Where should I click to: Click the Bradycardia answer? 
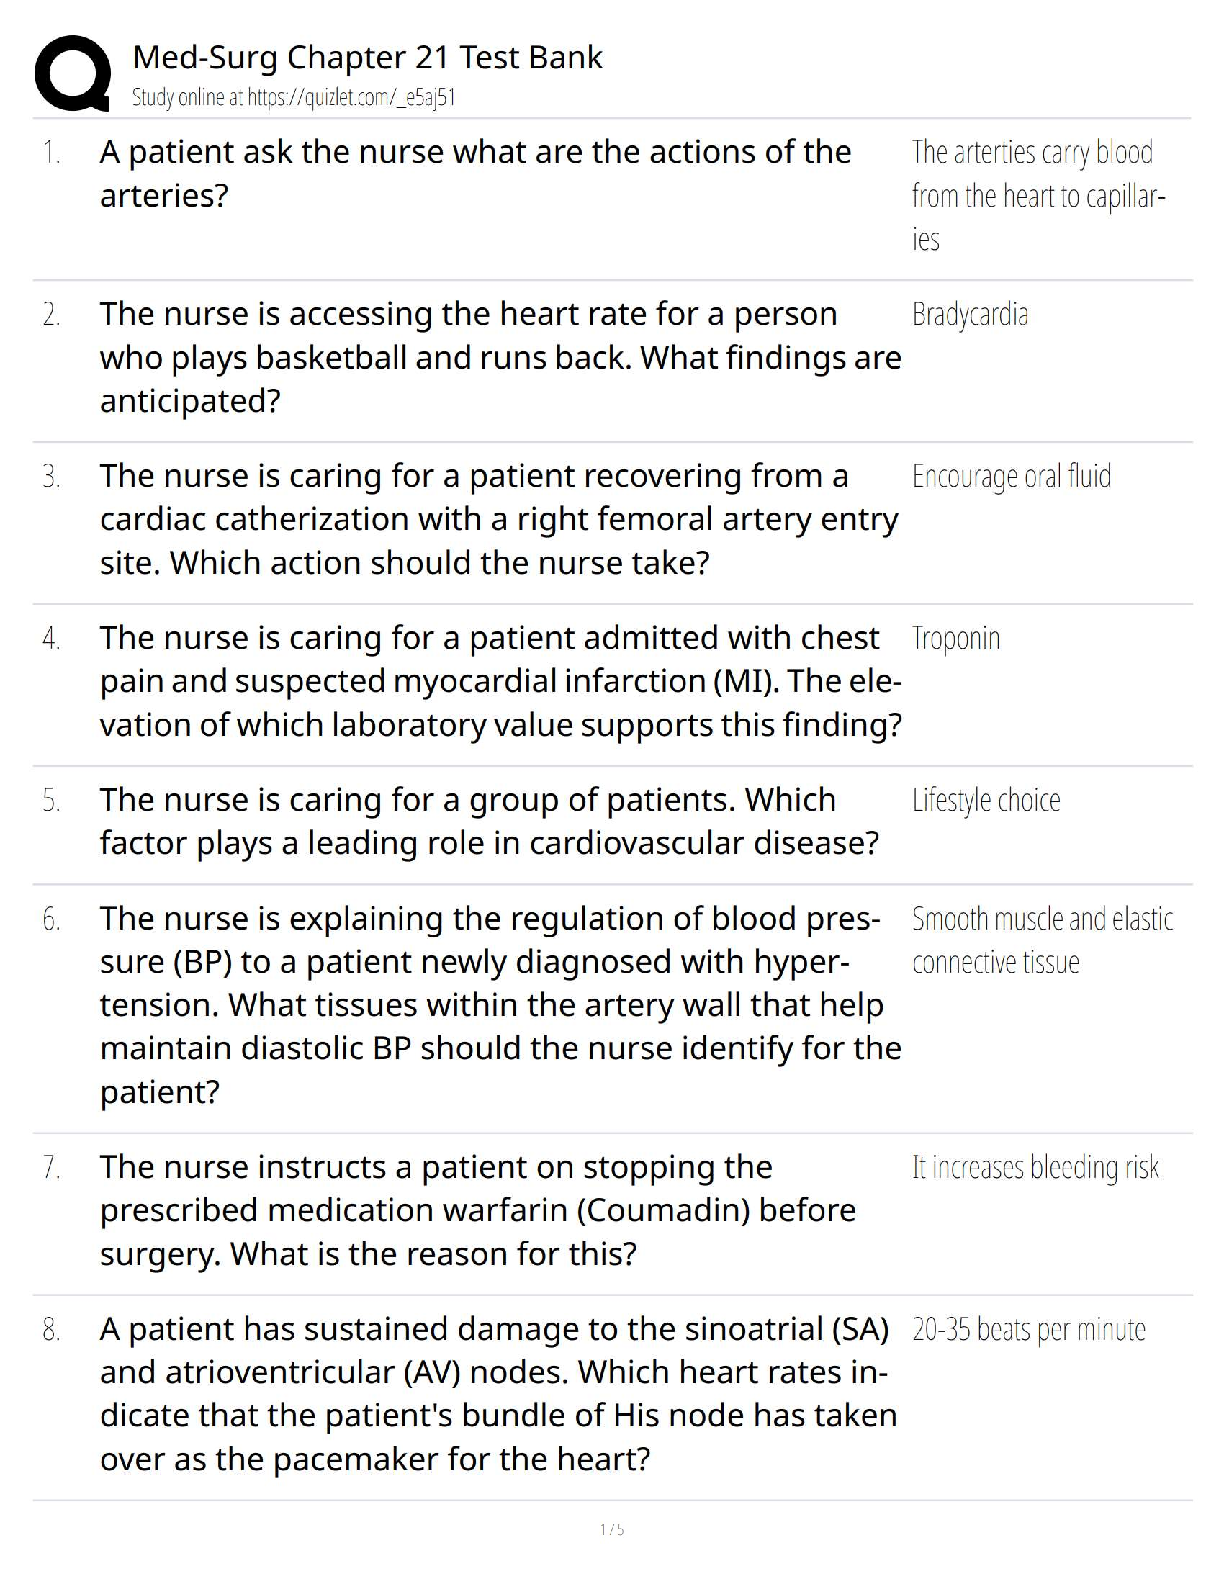pyautogui.click(x=969, y=315)
